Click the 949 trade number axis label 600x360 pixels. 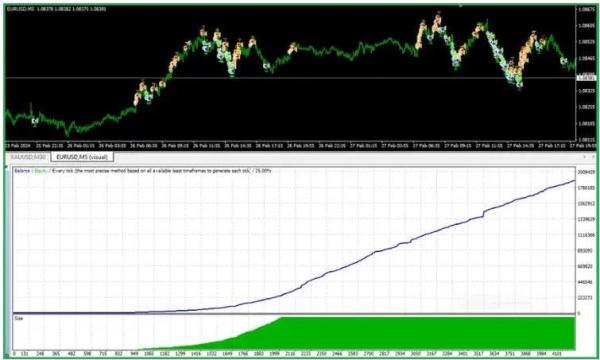pos(134,354)
